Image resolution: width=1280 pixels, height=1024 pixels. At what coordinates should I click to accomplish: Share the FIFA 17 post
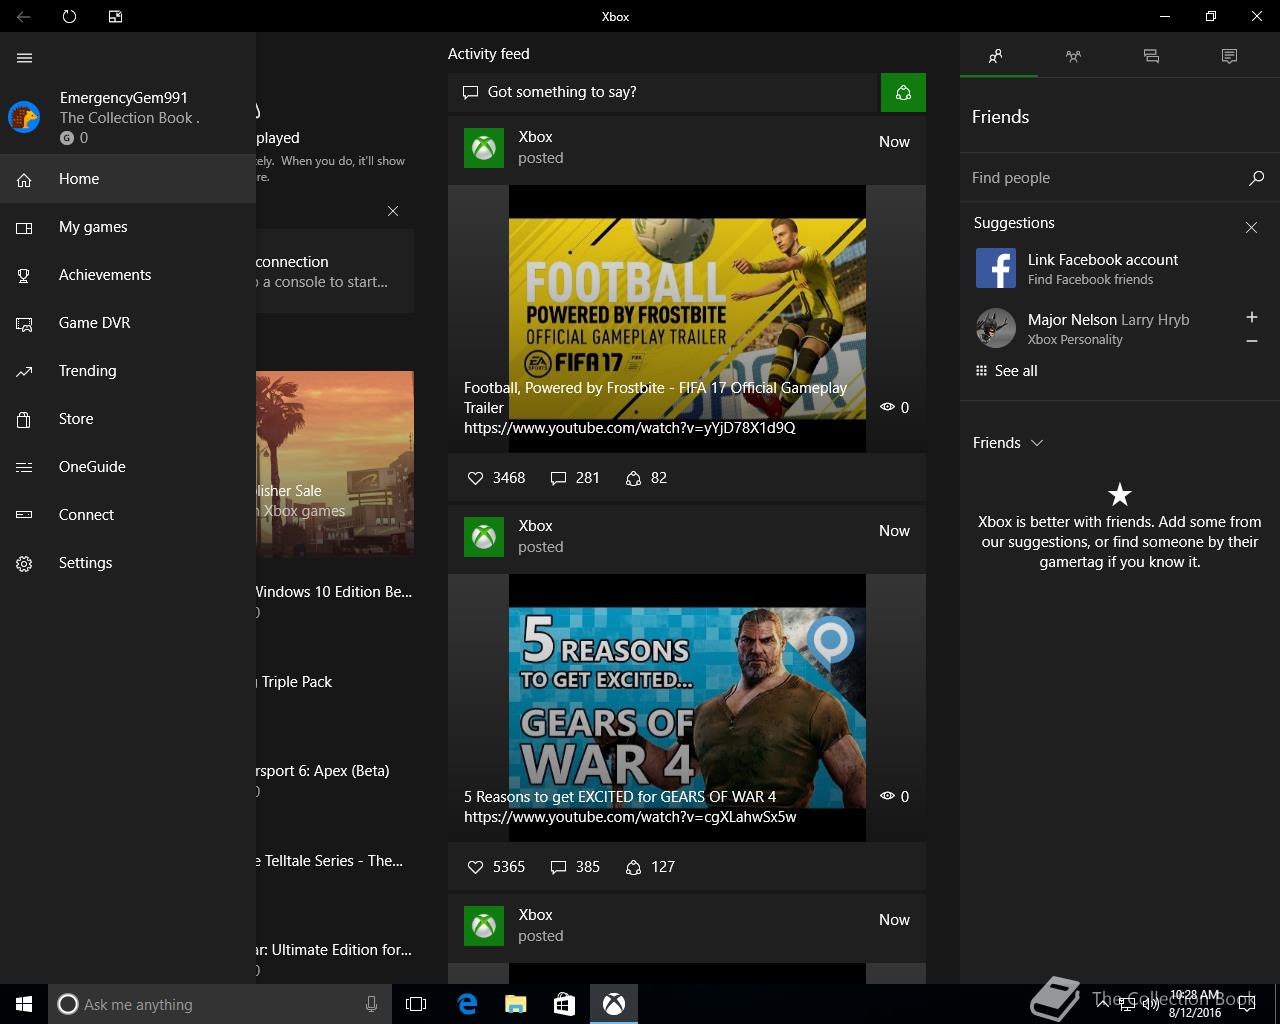click(x=646, y=478)
